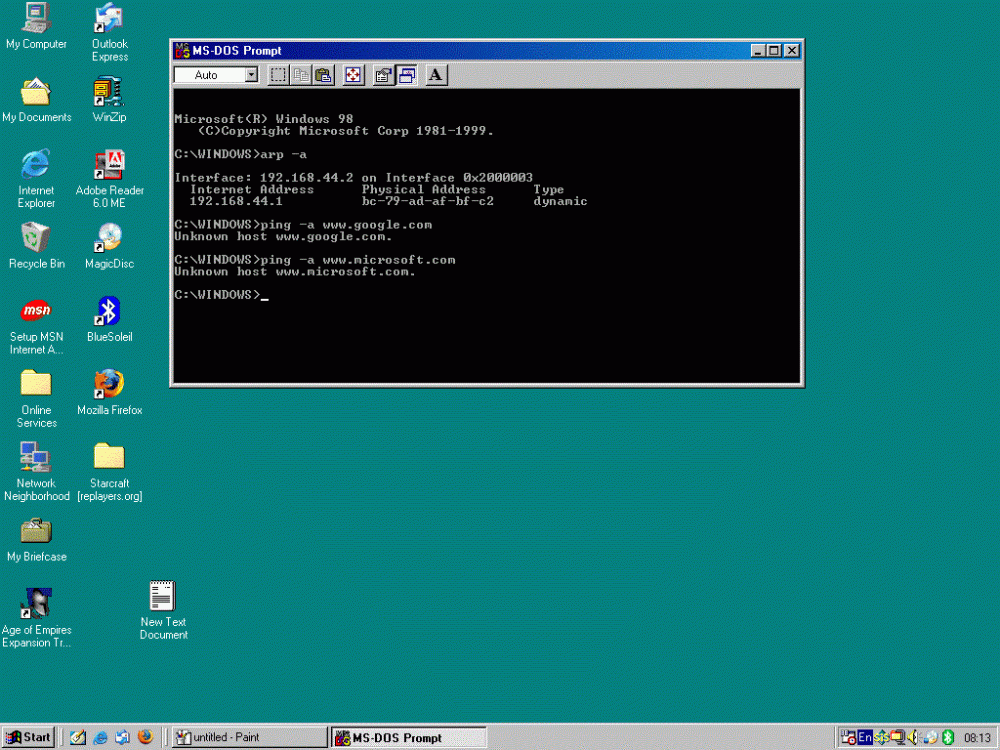Open MS-DOS Prompt Properties from toolbar

click(383, 75)
